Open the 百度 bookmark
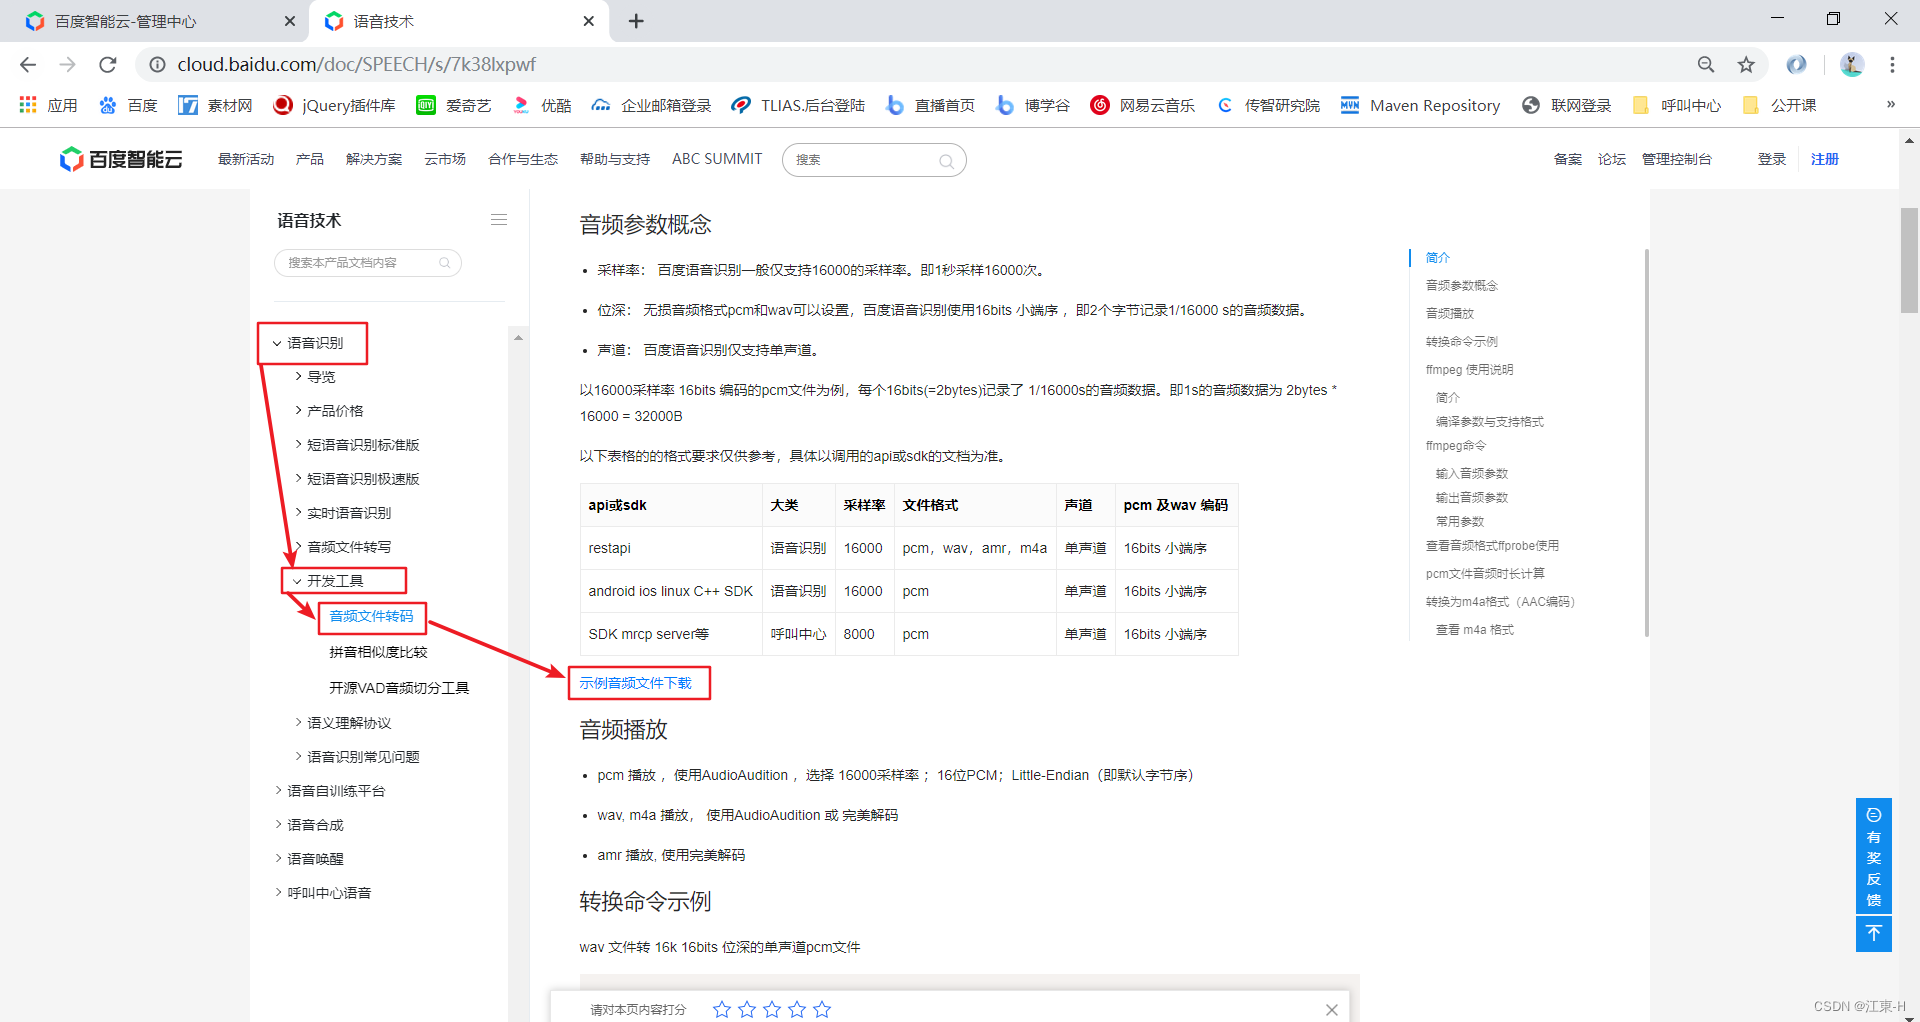Viewport: 1920px width, 1022px height. click(x=128, y=105)
